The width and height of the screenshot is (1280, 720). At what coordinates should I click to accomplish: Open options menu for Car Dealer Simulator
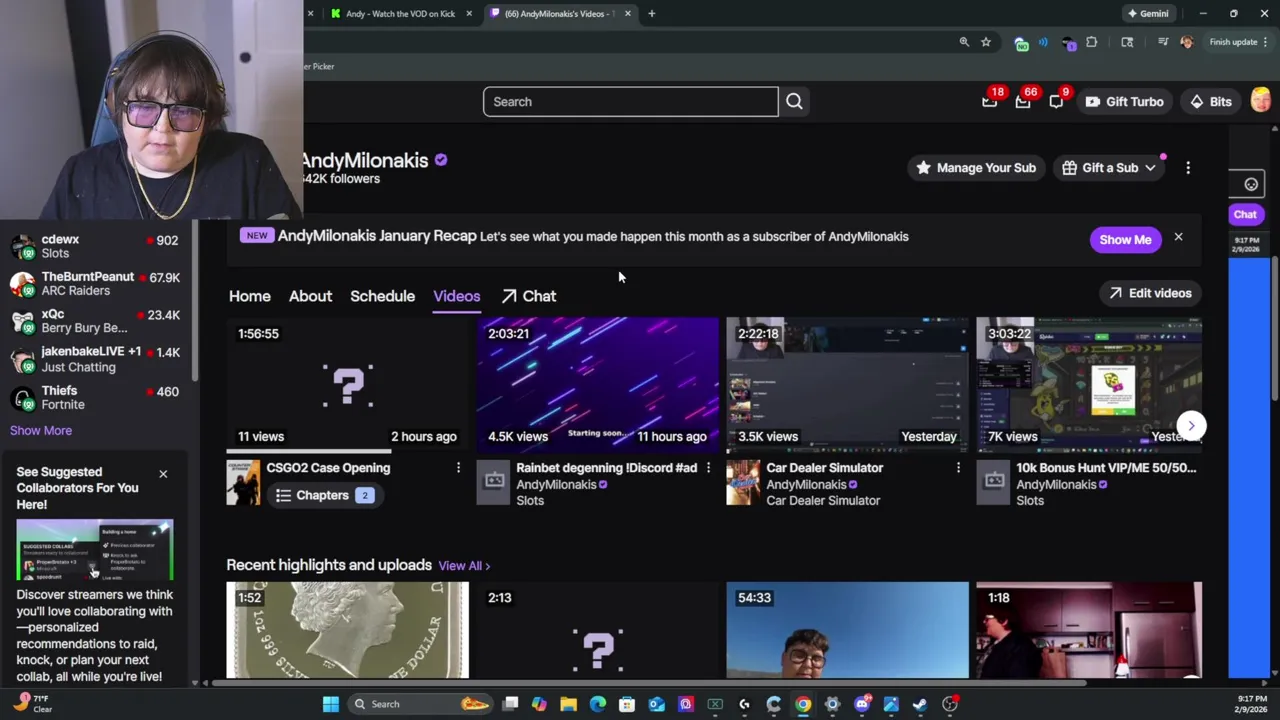[x=958, y=468]
